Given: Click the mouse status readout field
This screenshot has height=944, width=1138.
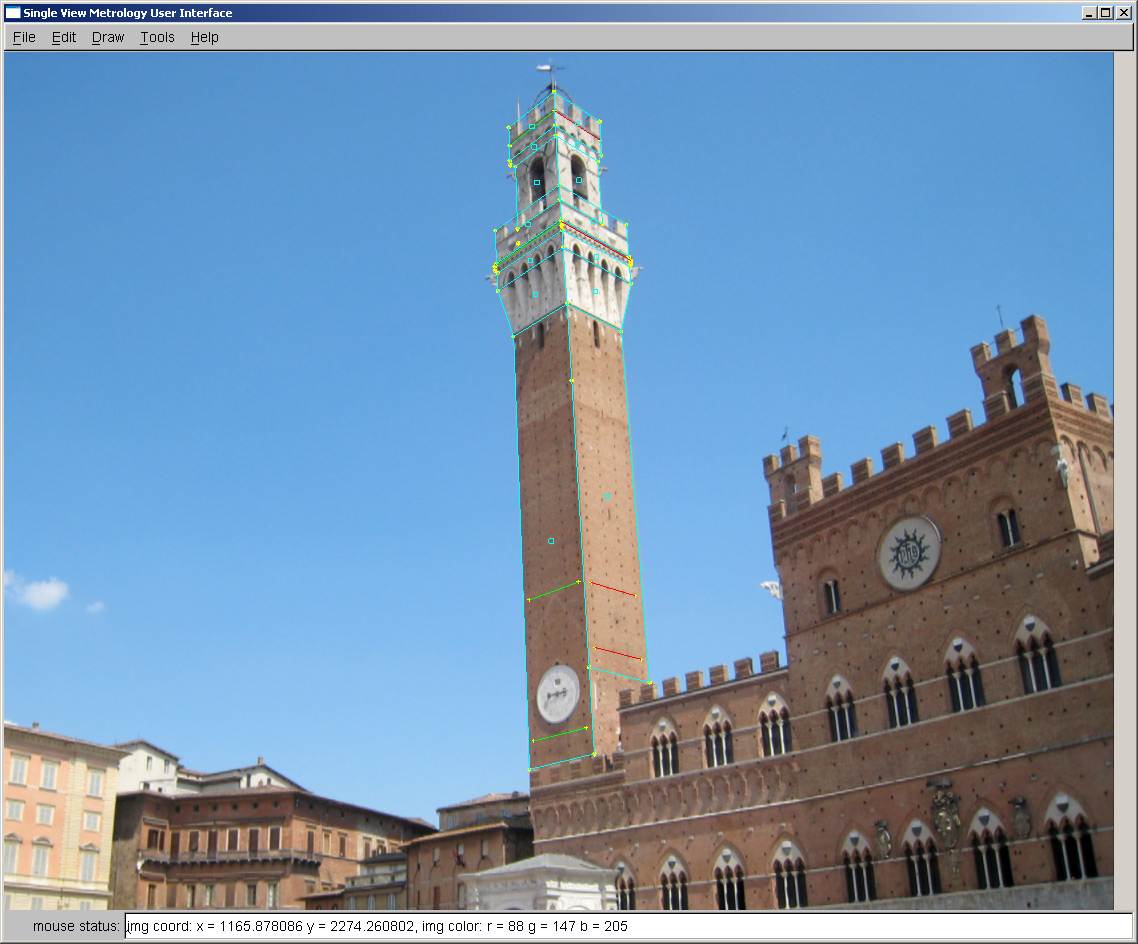Looking at the screenshot, I should pyautogui.click(x=629, y=926).
